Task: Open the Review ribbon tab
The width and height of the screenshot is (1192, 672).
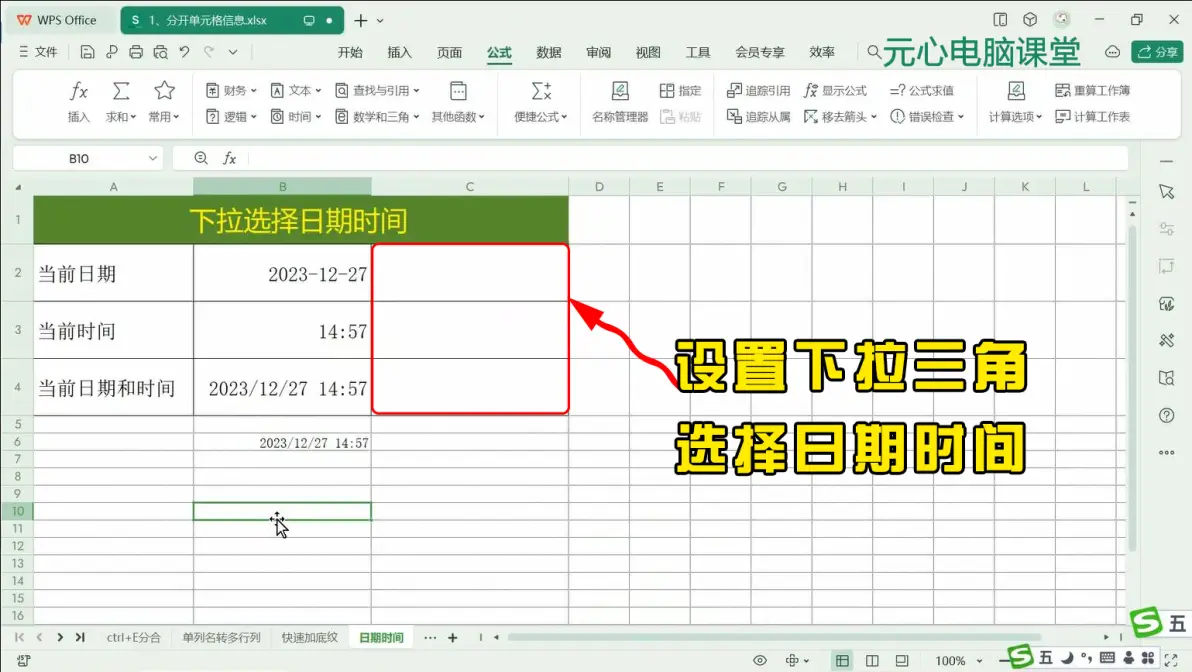Action: (x=598, y=52)
